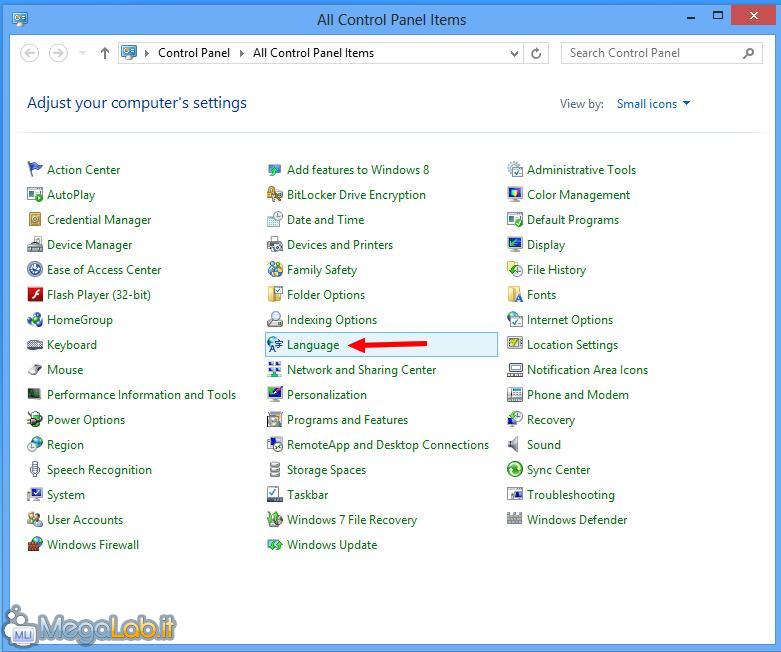Open the Windows Firewall icon

[x=35, y=544]
